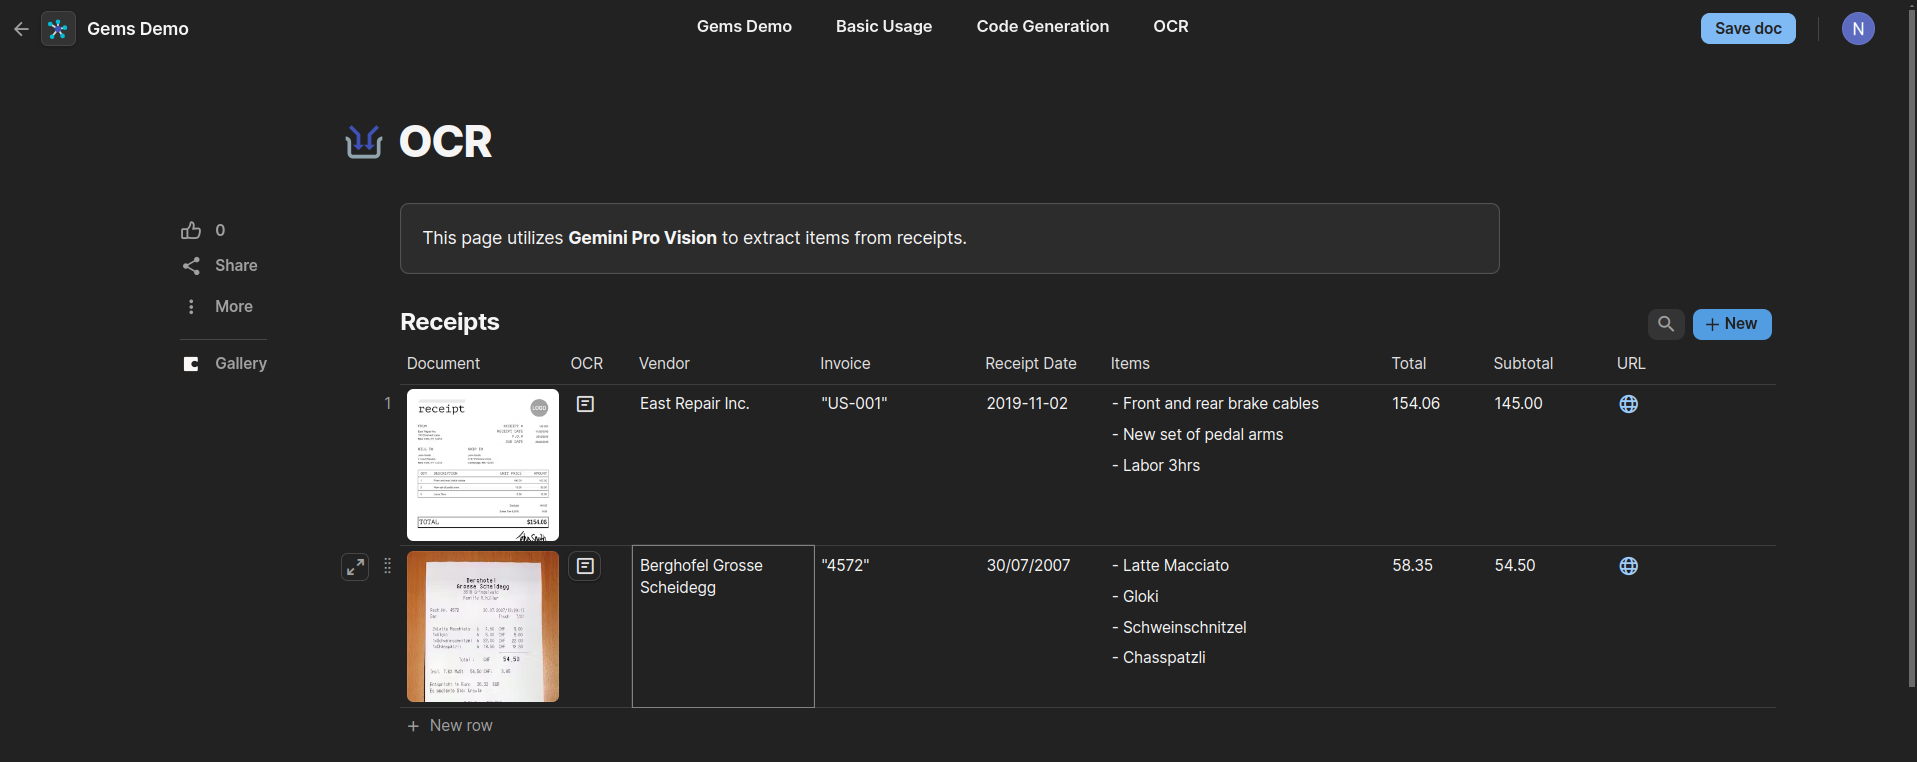The image size is (1917, 762).
Task: Run OCR button for Berghofel Grosse Scheidegg row
Action: (x=585, y=566)
